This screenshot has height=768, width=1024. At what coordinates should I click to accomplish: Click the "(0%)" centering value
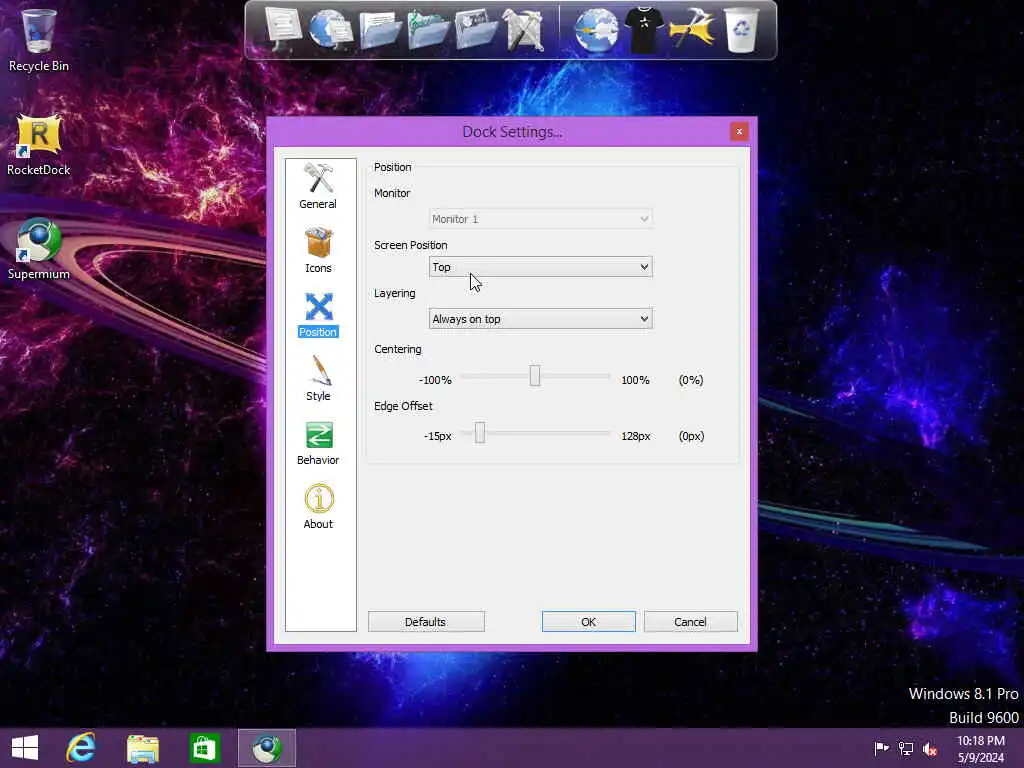[691, 380]
